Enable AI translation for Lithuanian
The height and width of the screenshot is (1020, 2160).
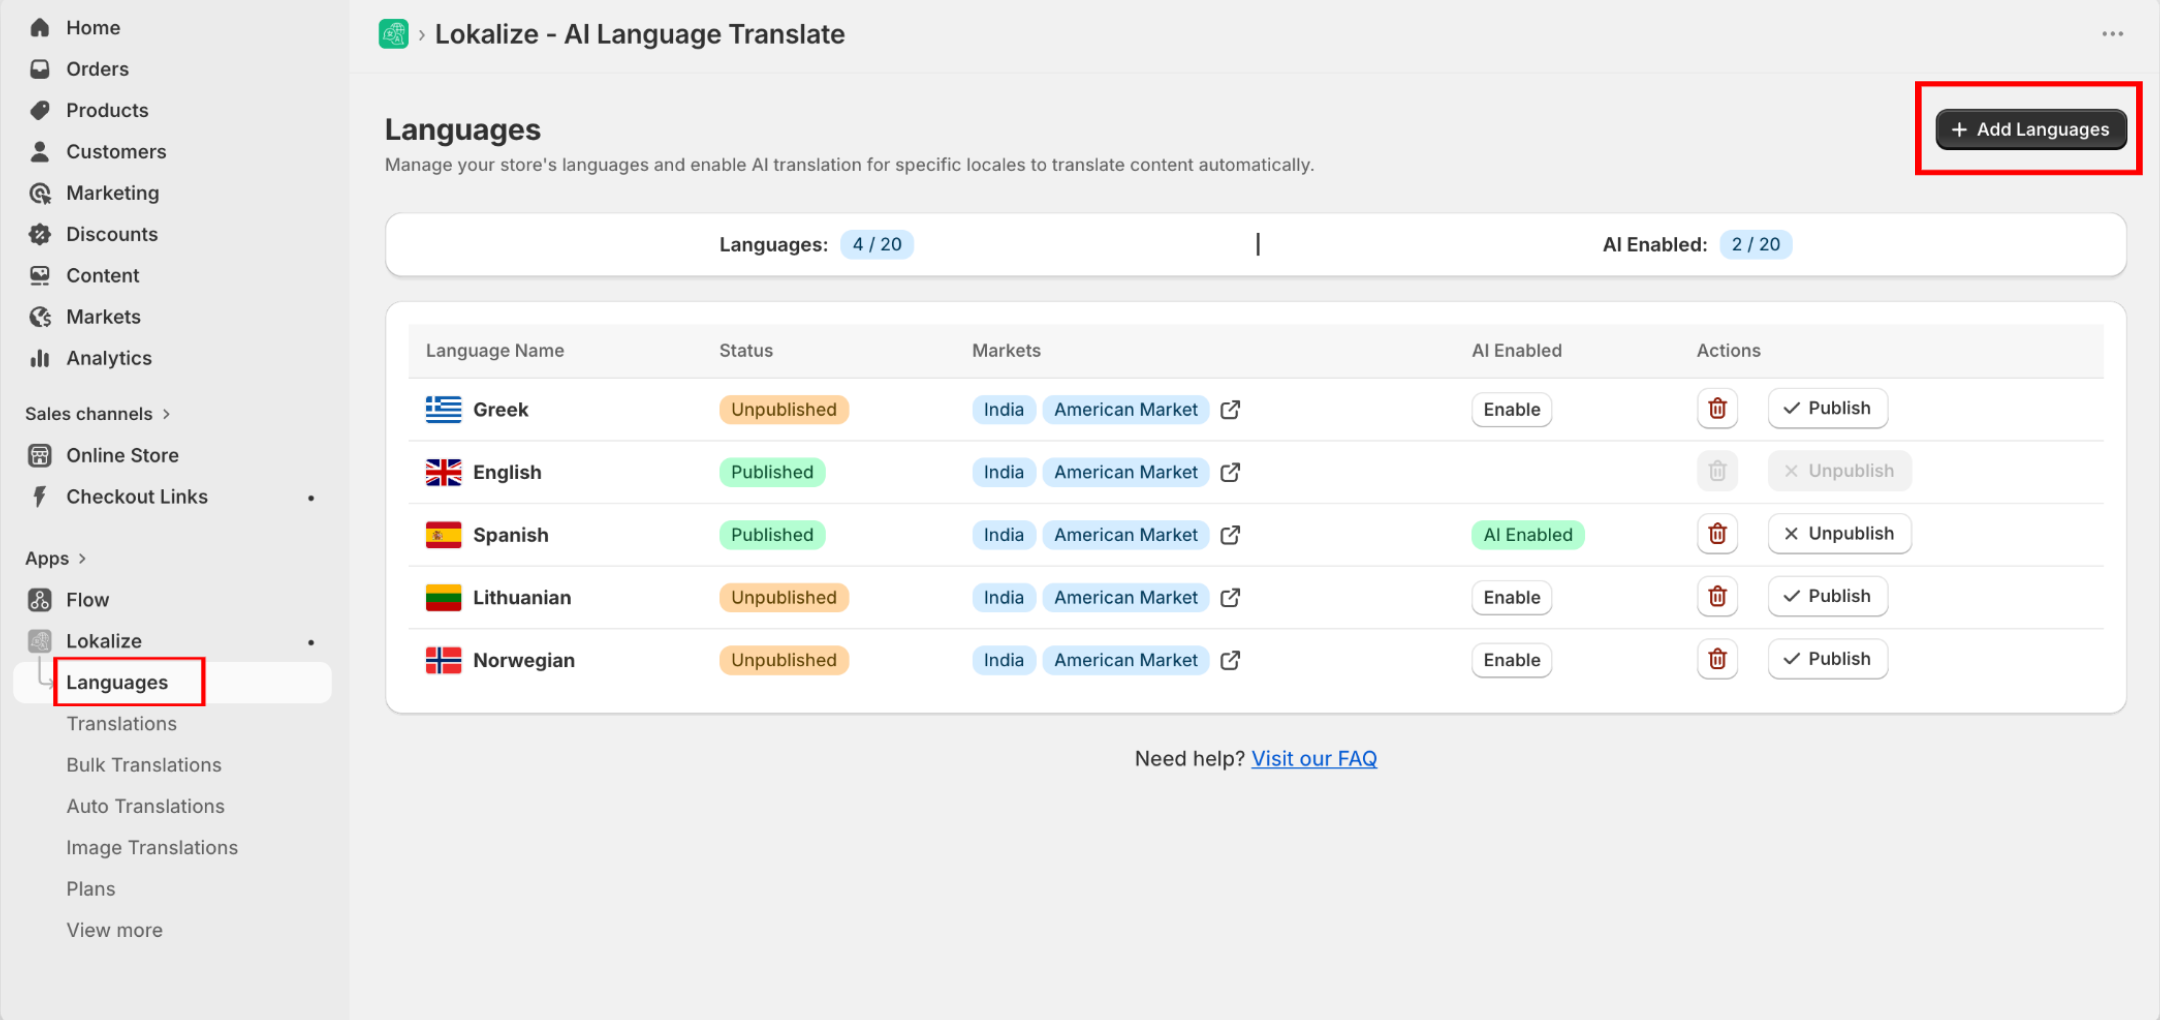[x=1511, y=598]
